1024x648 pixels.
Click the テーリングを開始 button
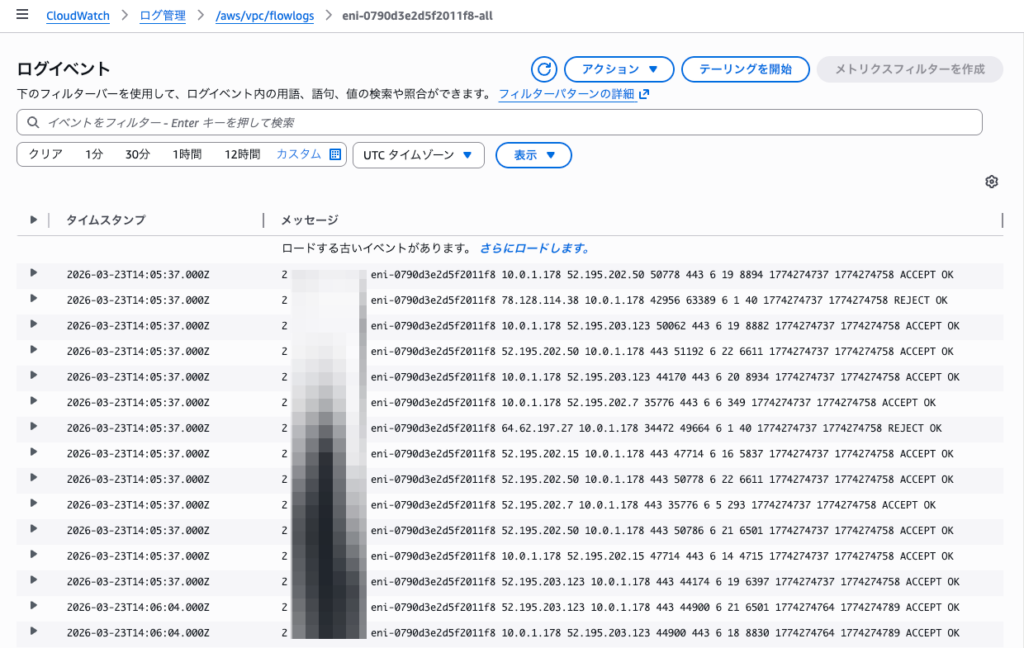pos(745,69)
